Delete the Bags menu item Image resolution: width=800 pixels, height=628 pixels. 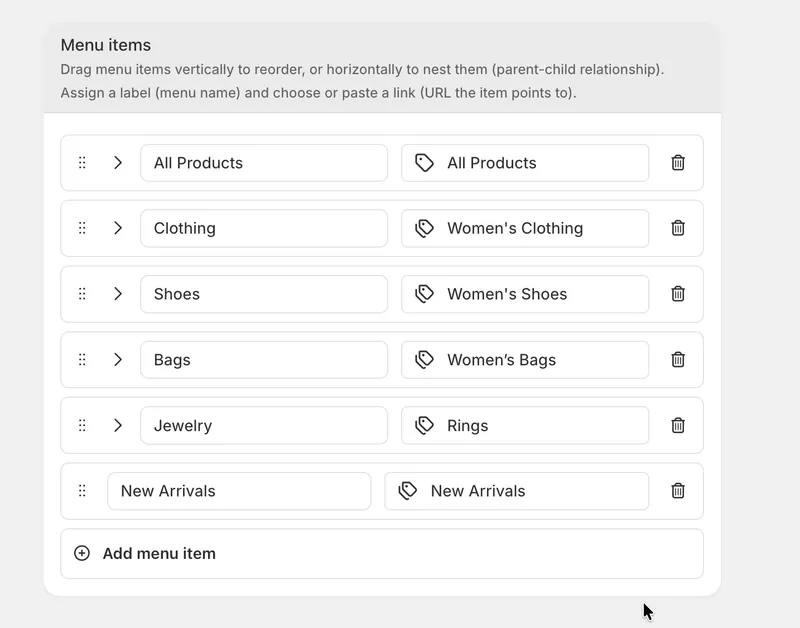[678, 360]
